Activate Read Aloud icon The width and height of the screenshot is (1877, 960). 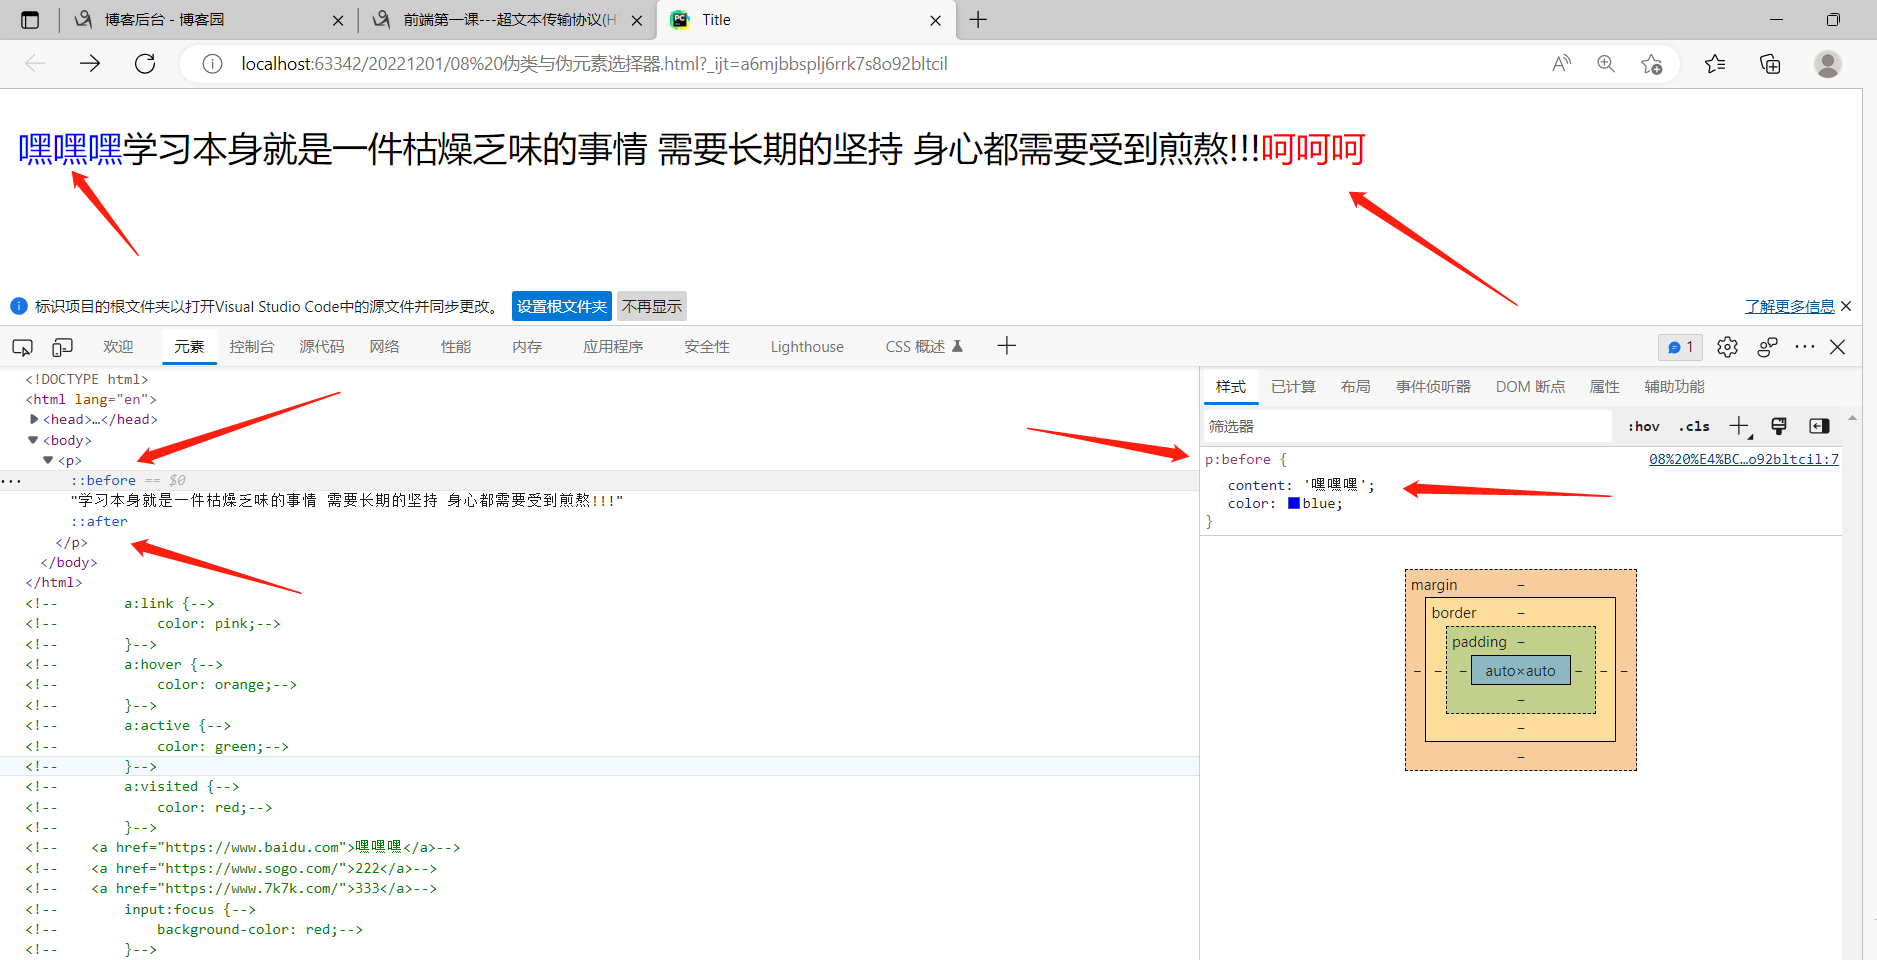[1561, 64]
